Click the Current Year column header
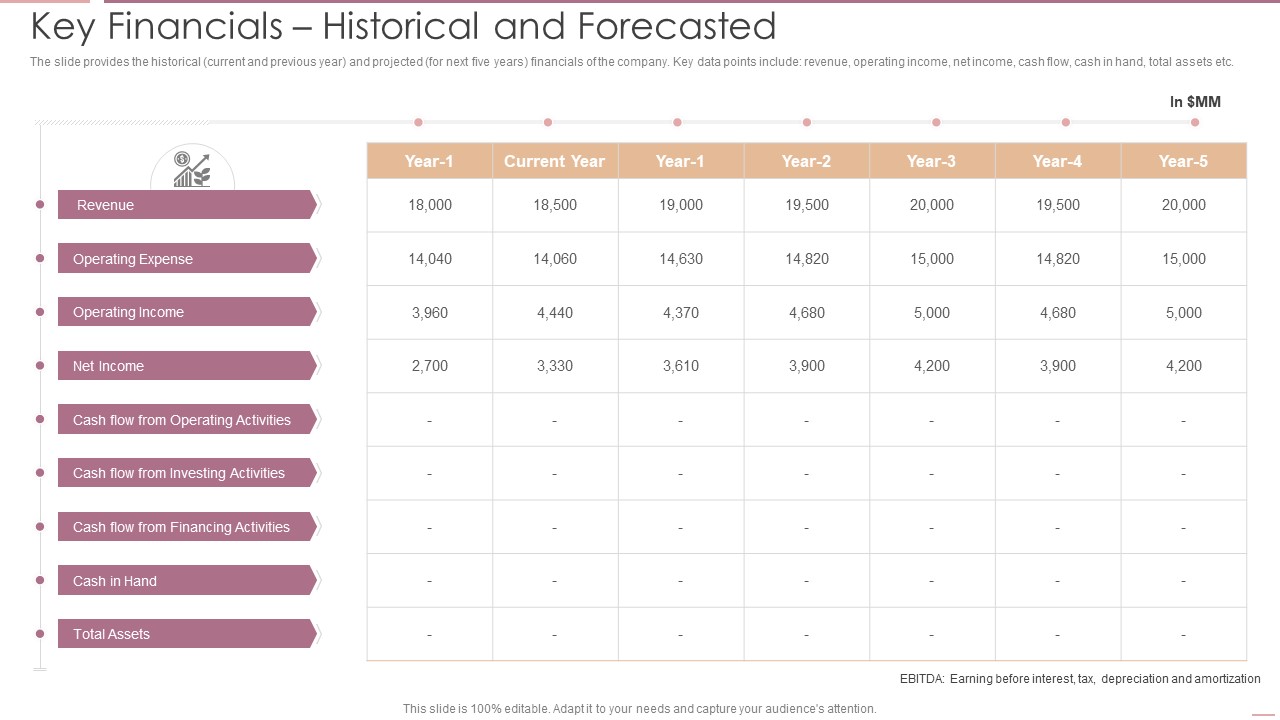This screenshot has width=1280, height=720. [555, 161]
